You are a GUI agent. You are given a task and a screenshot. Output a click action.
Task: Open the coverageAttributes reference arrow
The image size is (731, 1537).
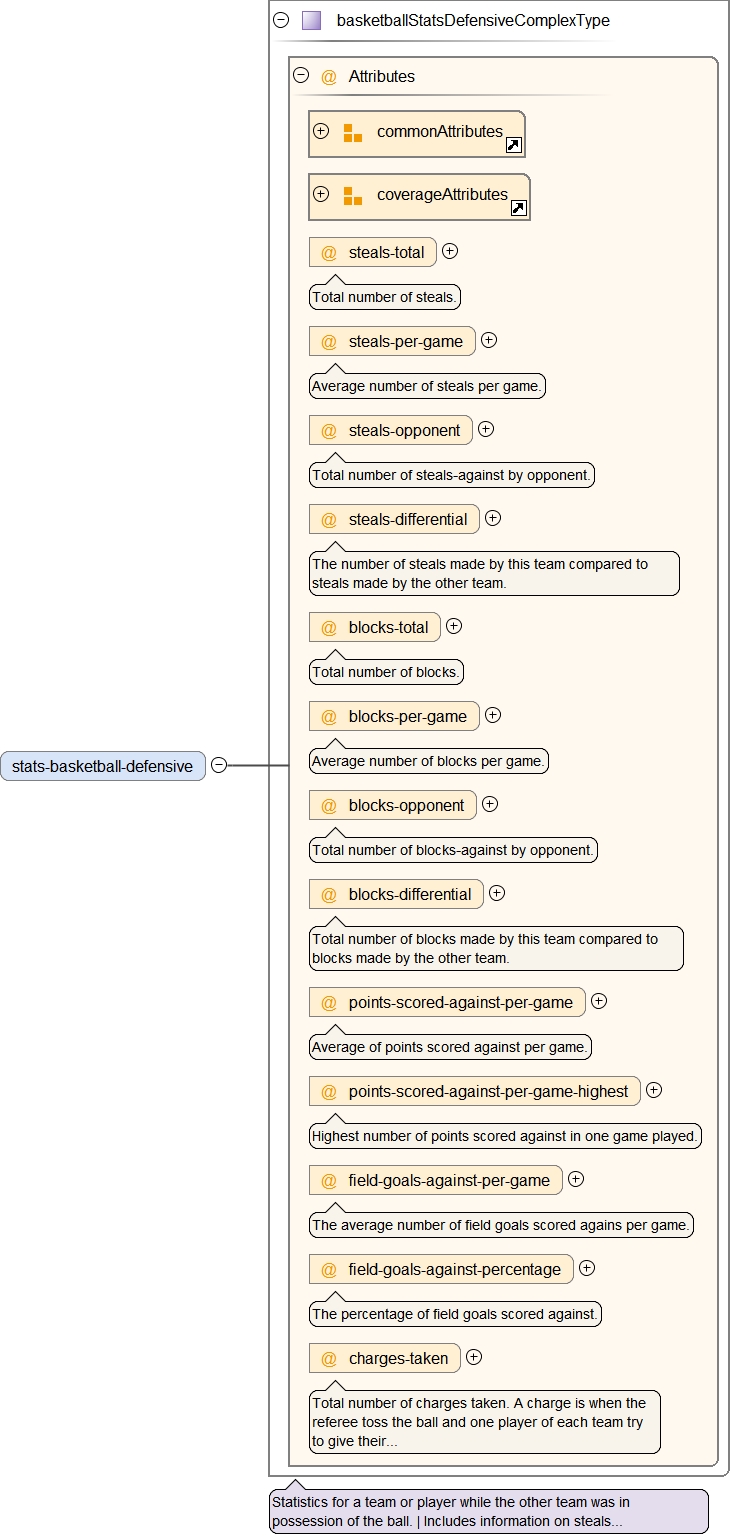[x=518, y=208]
